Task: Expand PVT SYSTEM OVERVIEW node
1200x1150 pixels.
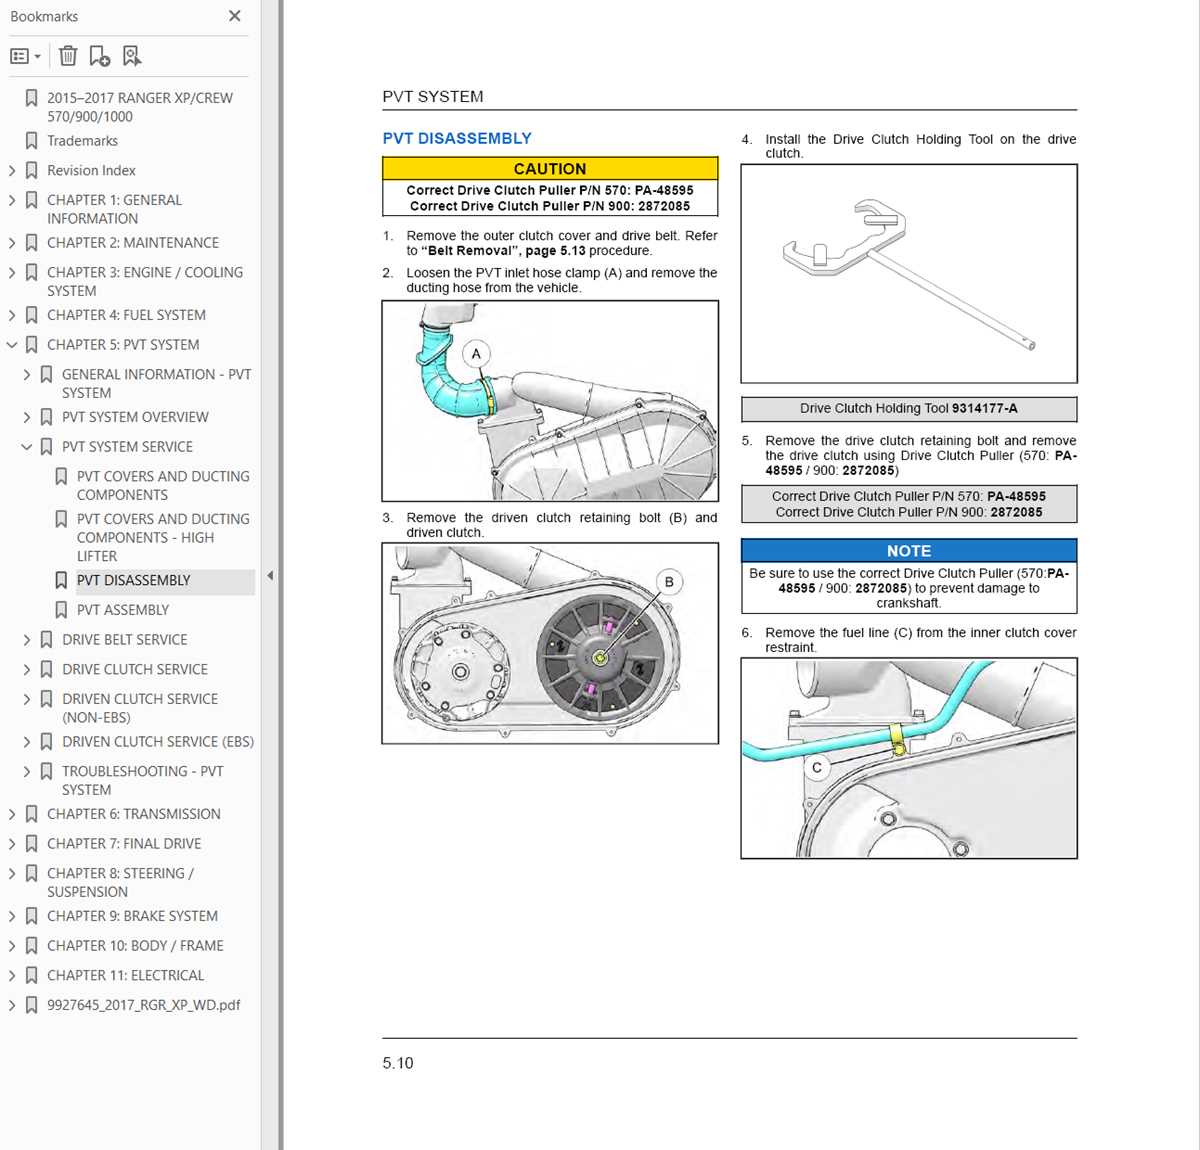Action: click(27, 417)
